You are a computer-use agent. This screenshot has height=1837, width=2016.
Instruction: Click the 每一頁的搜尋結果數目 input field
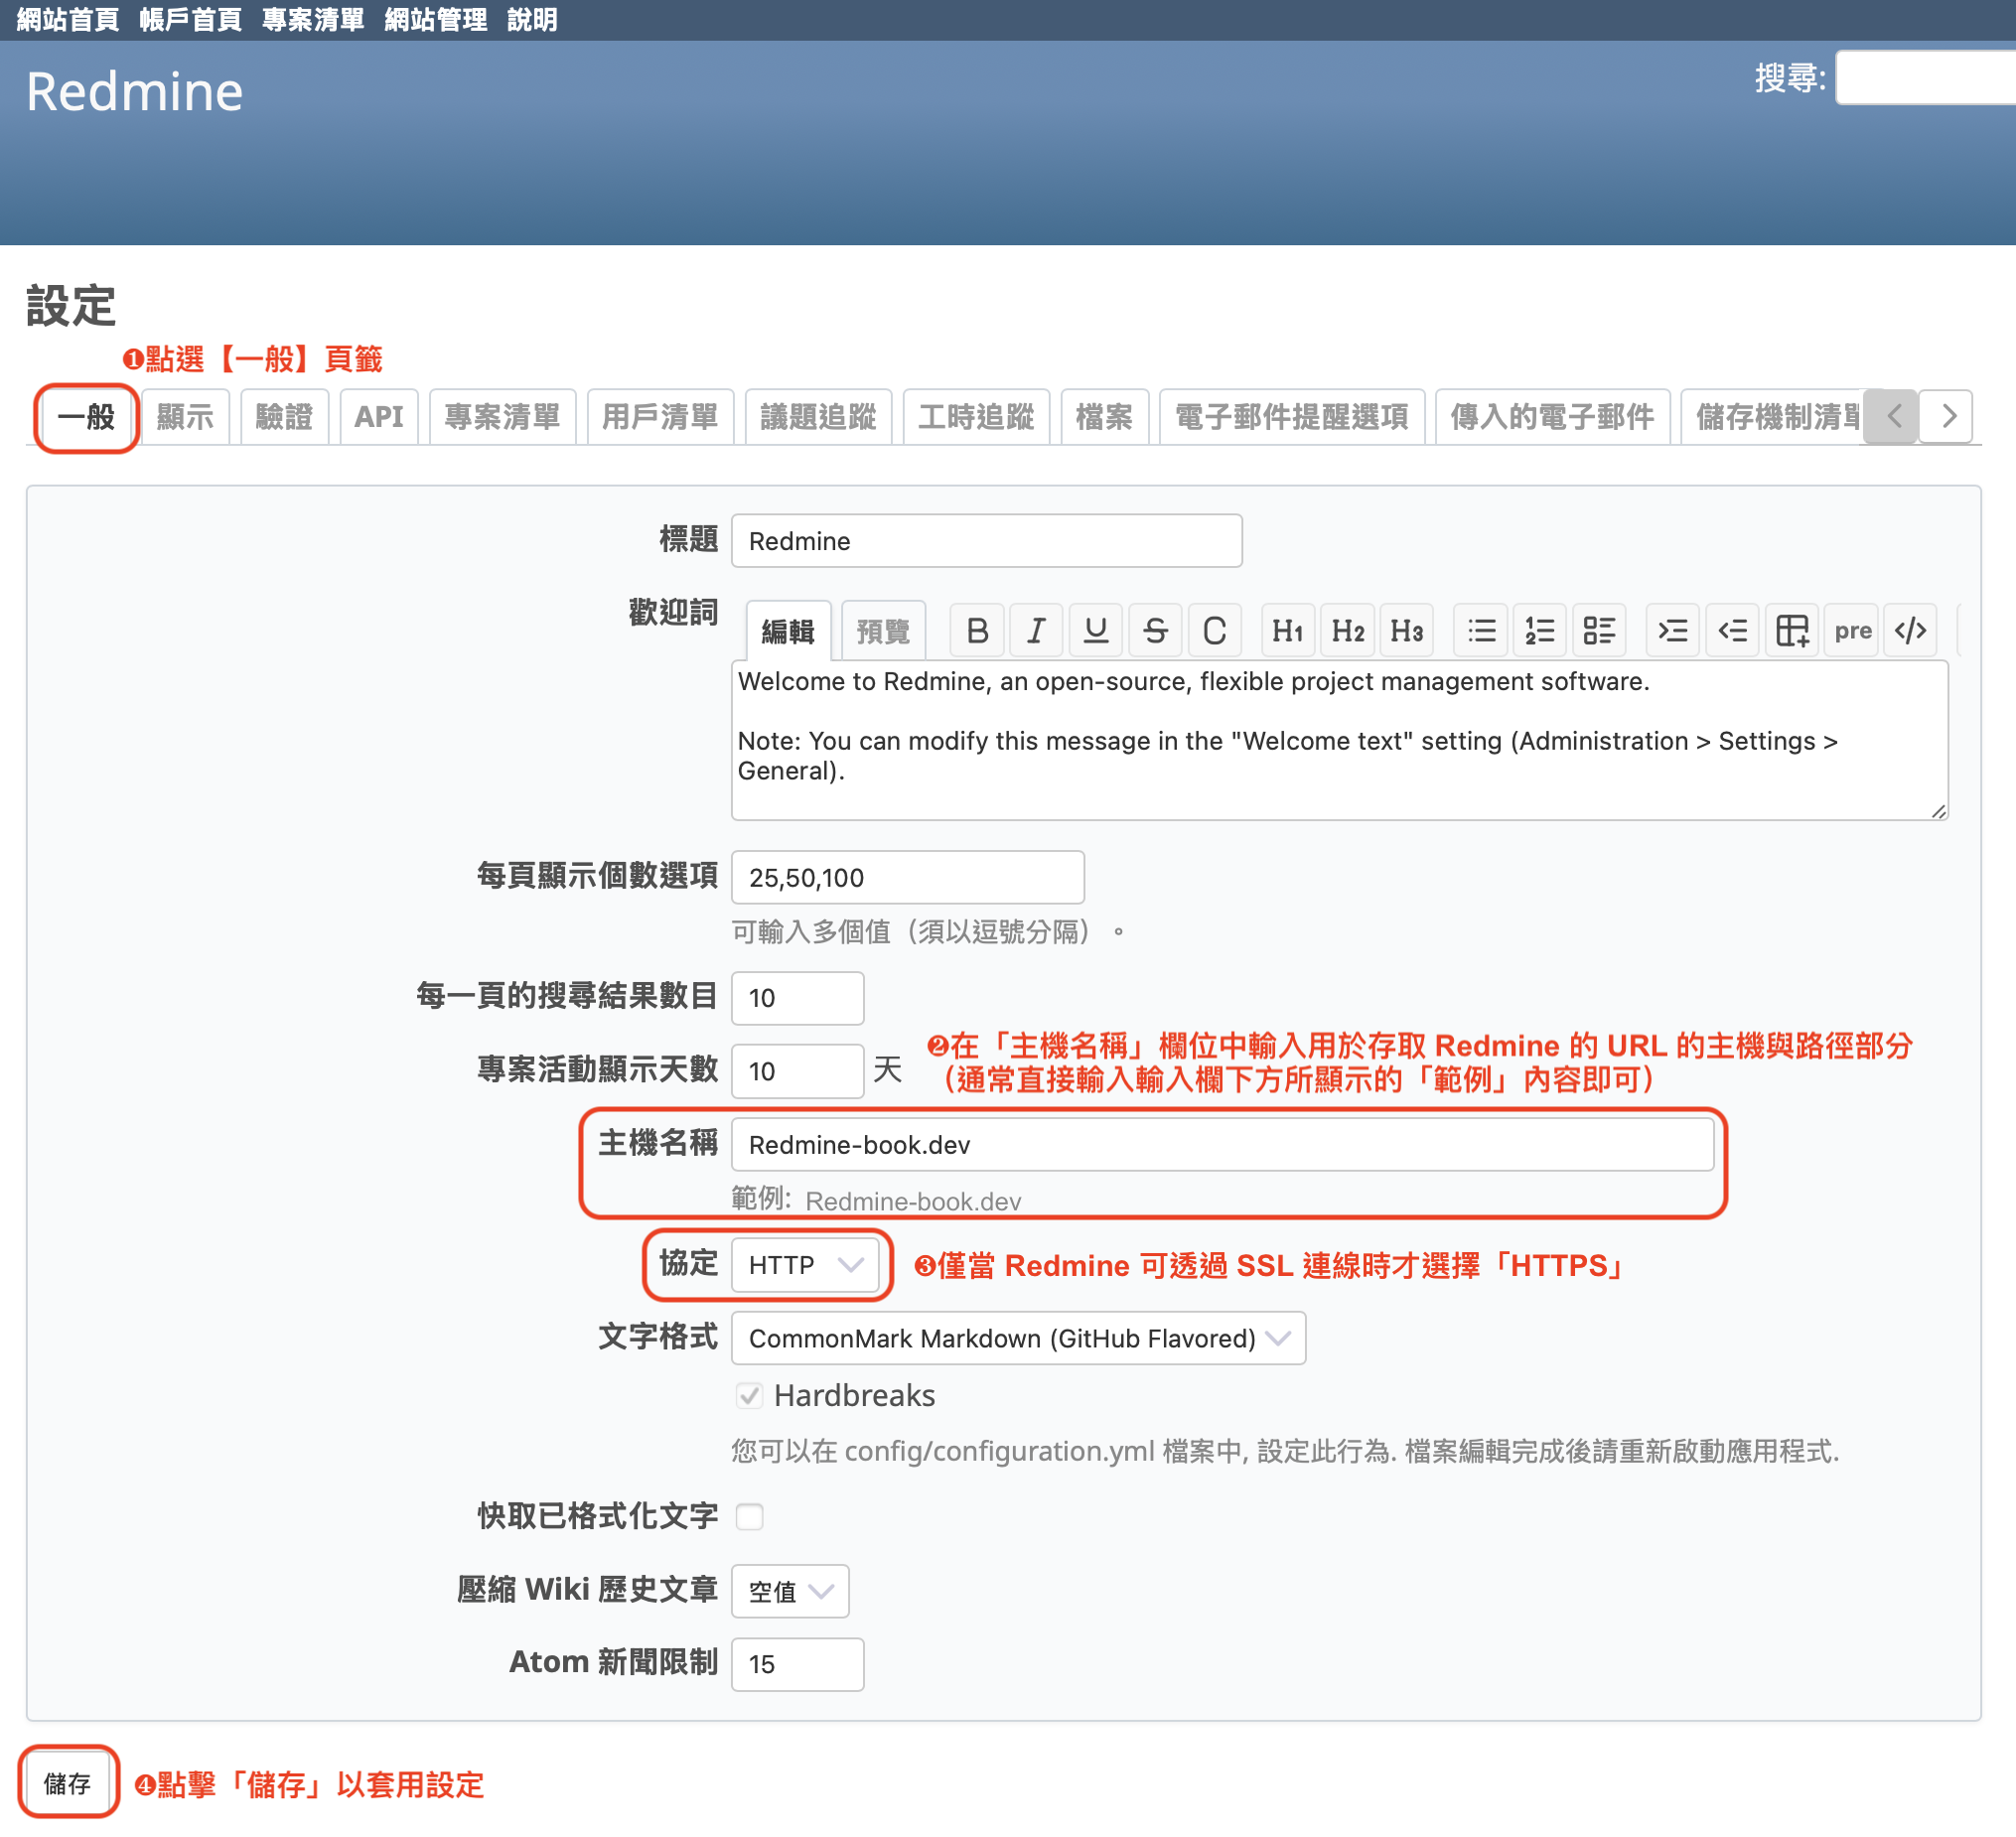(x=797, y=998)
